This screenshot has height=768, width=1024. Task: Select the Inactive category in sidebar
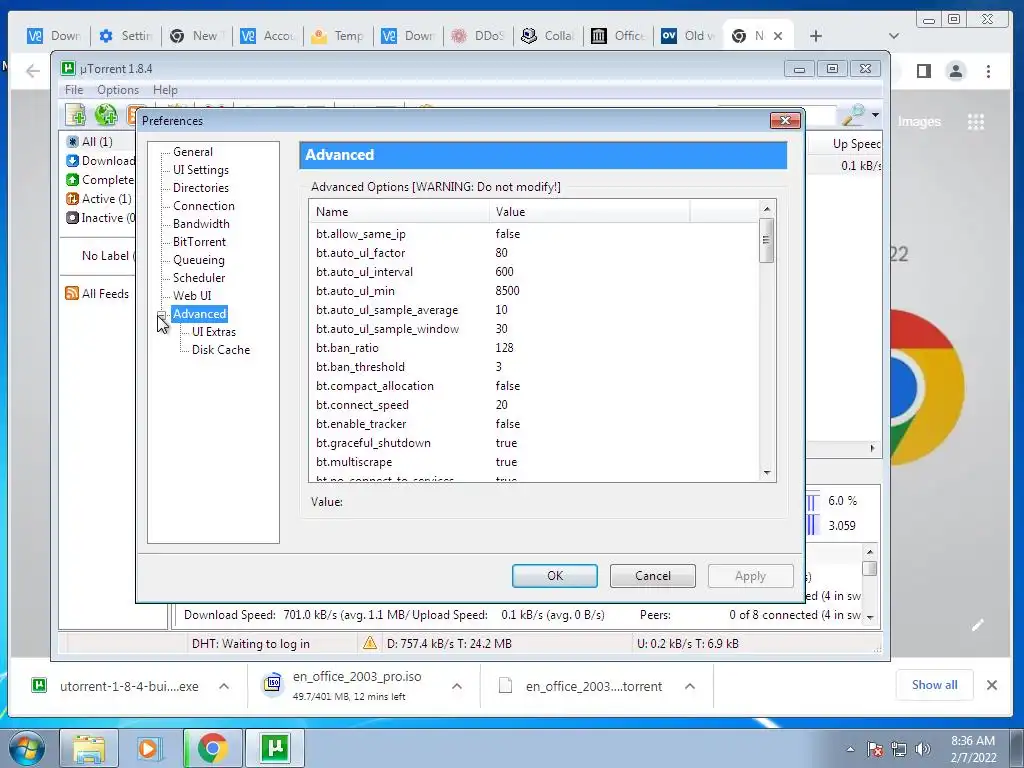coord(101,217)
